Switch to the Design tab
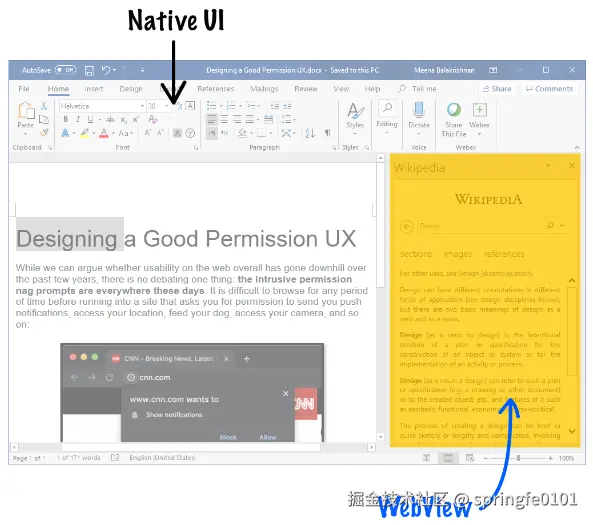593x525 pixels. pyautogui.click(x=131, y=89)
